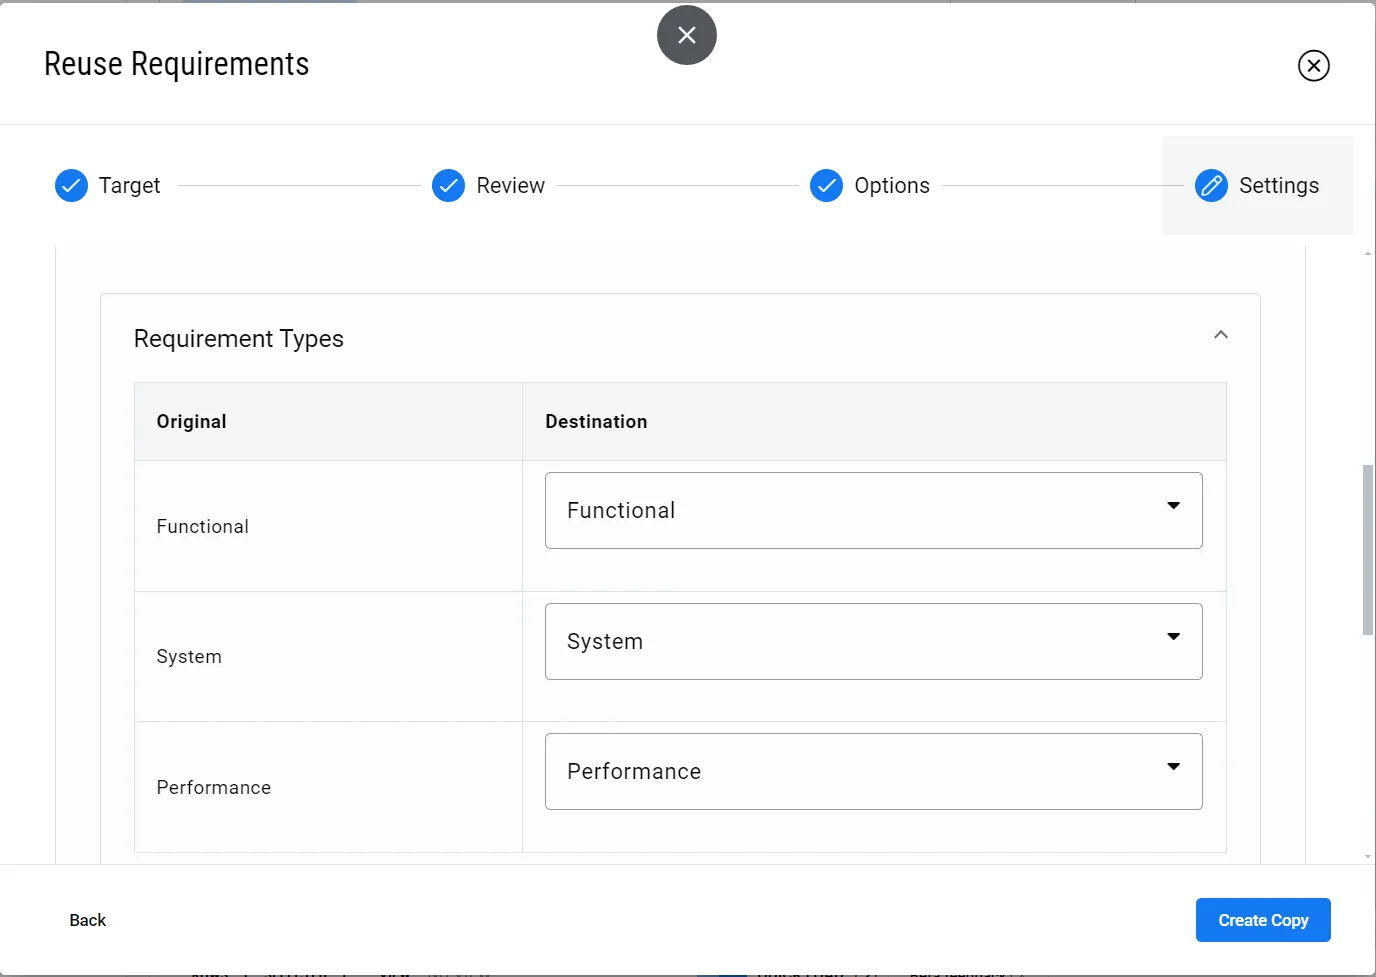Click the scrollbar up arrow
This screenshot has width=1376, height=977.
click(1367, 254)
